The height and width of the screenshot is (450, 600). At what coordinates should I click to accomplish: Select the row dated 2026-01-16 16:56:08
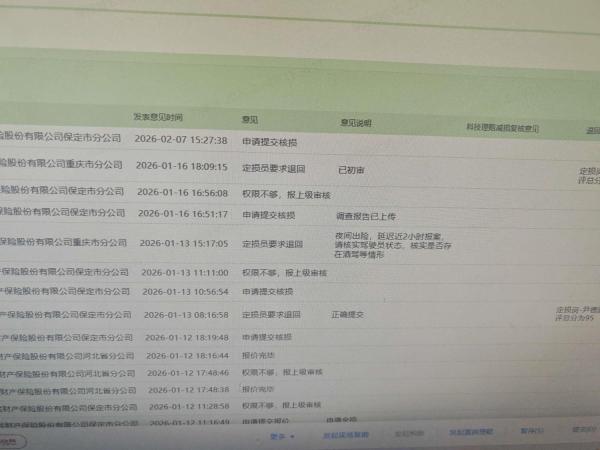click(x=300, y=193)
